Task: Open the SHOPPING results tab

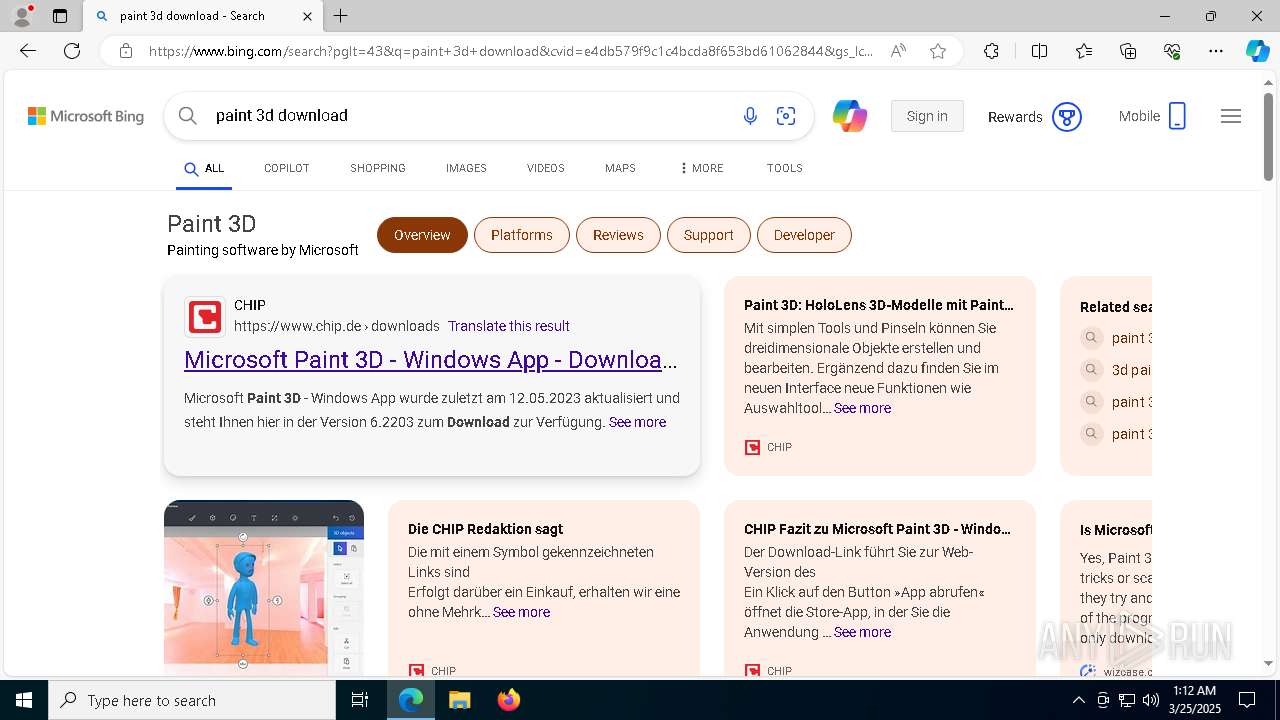Action: [378, 168]
